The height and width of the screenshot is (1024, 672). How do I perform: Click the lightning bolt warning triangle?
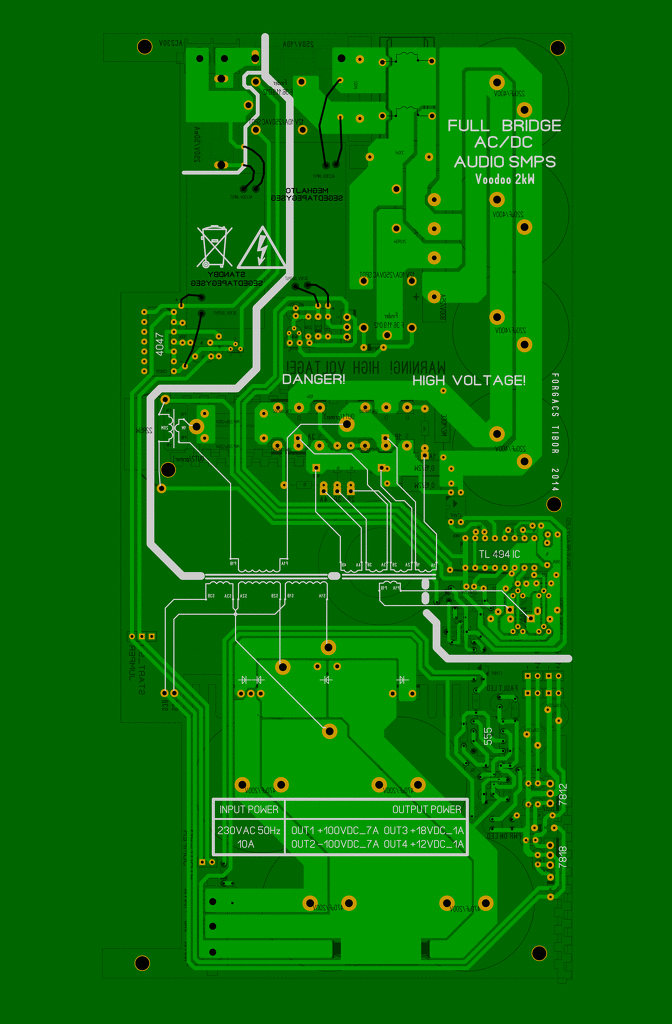tap(262, 248)
